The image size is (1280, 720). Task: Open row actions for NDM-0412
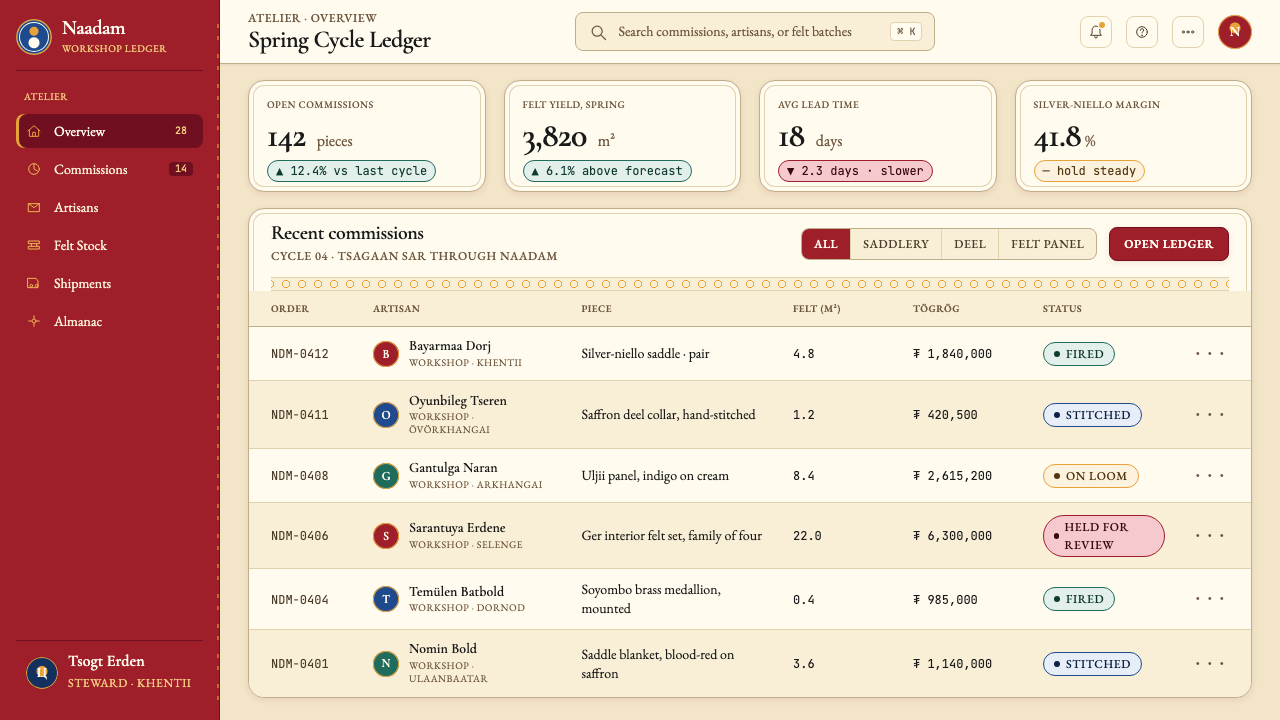pyautogui.click(x=1210, y=354)
